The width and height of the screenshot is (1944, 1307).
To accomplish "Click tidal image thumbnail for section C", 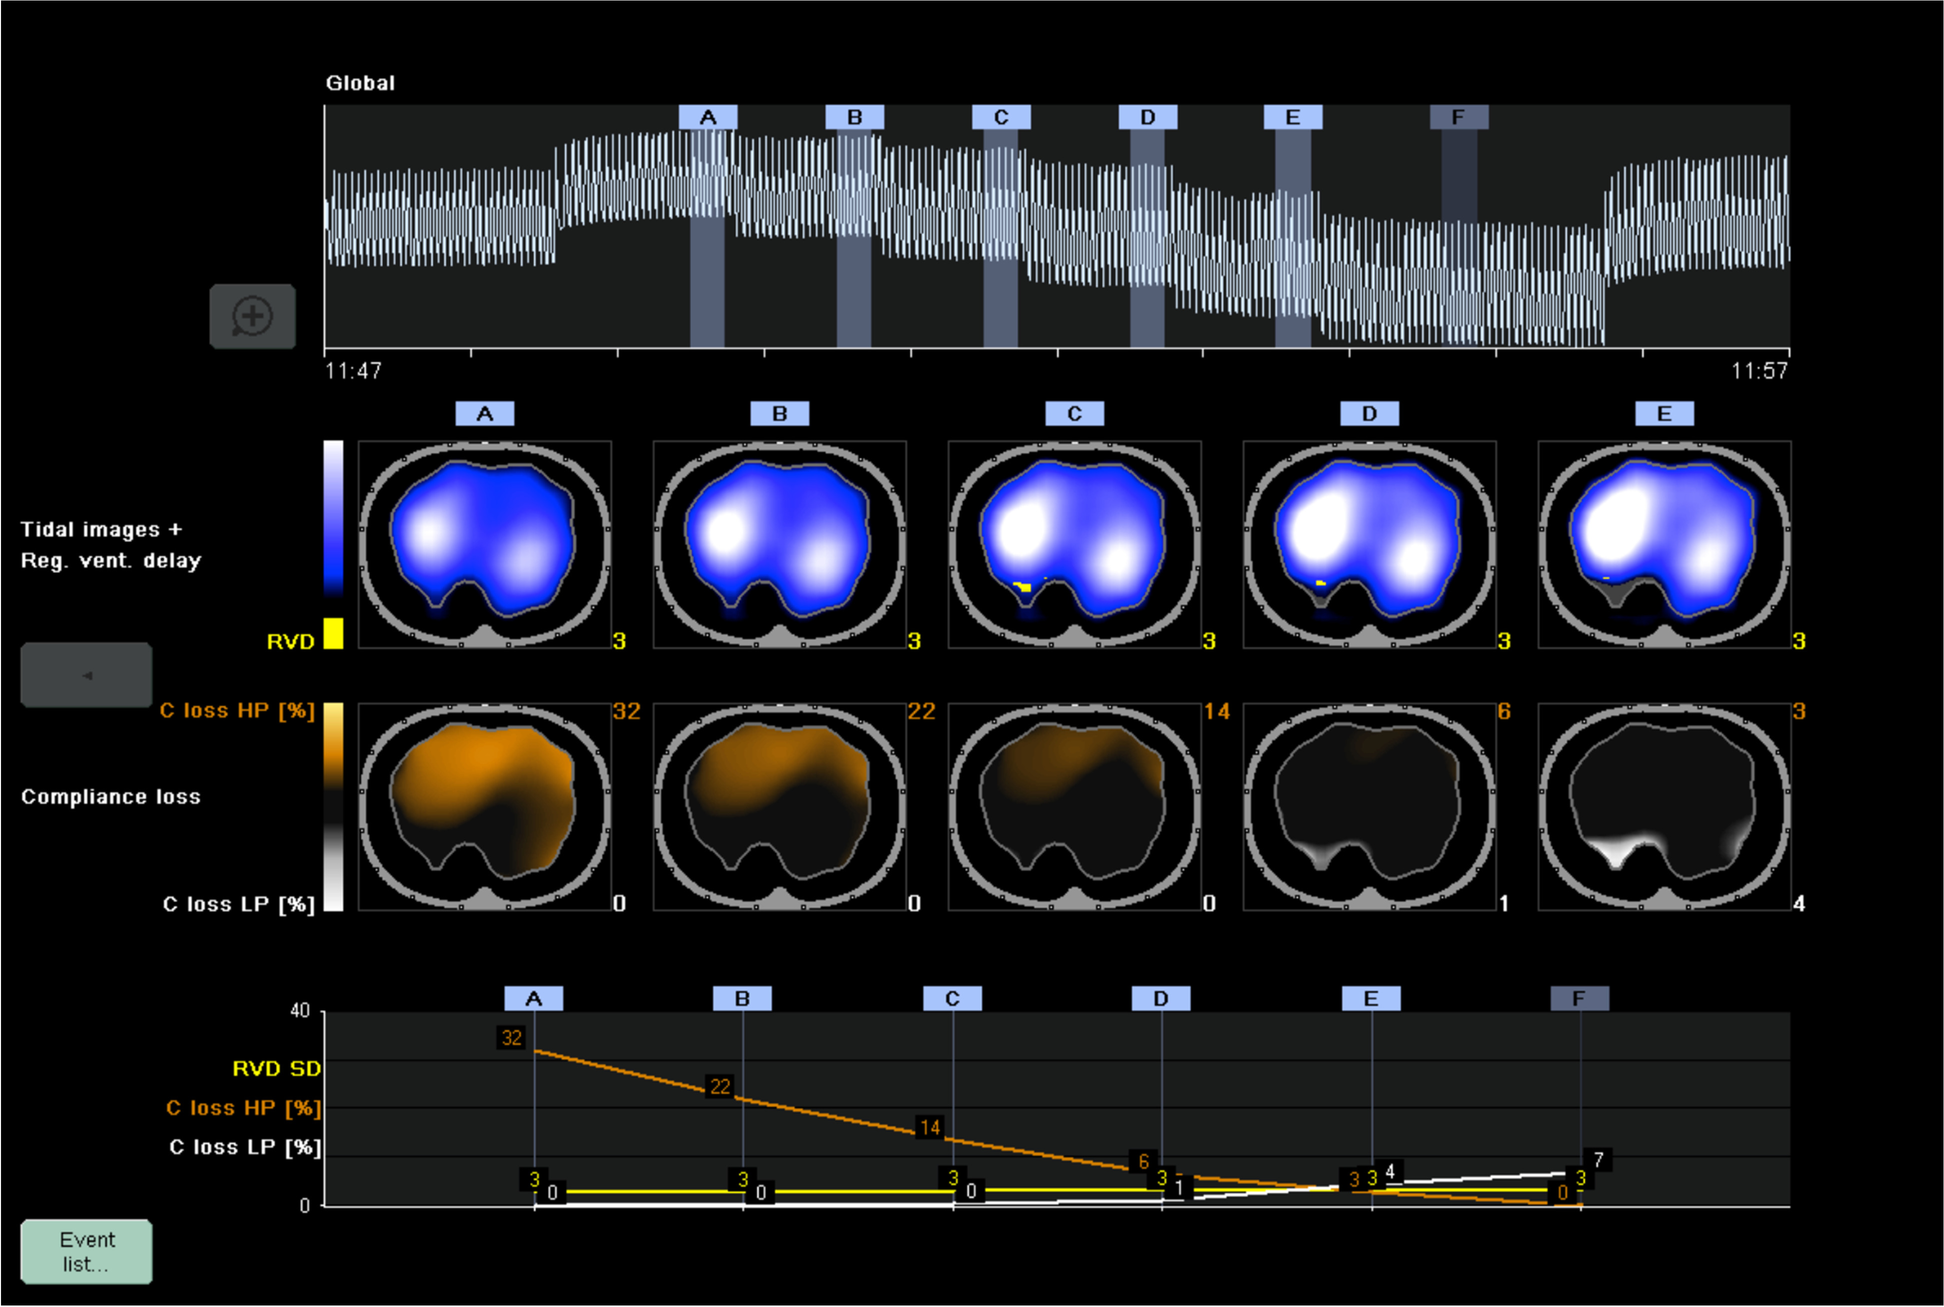I will [1074, 544].
